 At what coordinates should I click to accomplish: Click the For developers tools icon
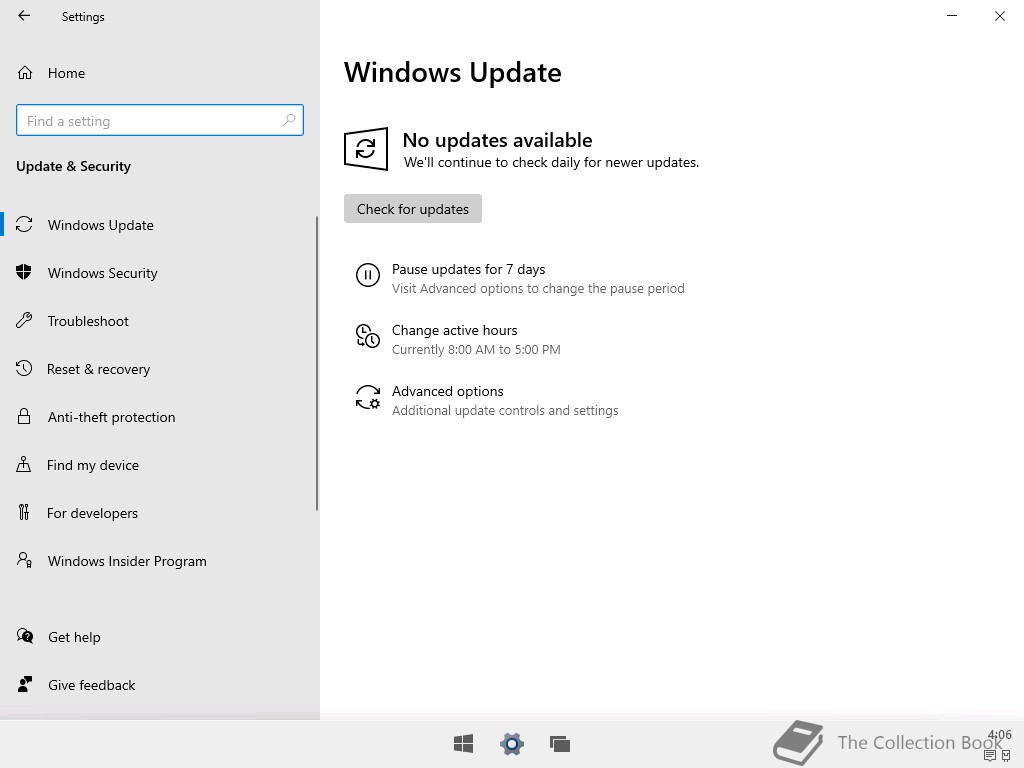coord(24,513)
